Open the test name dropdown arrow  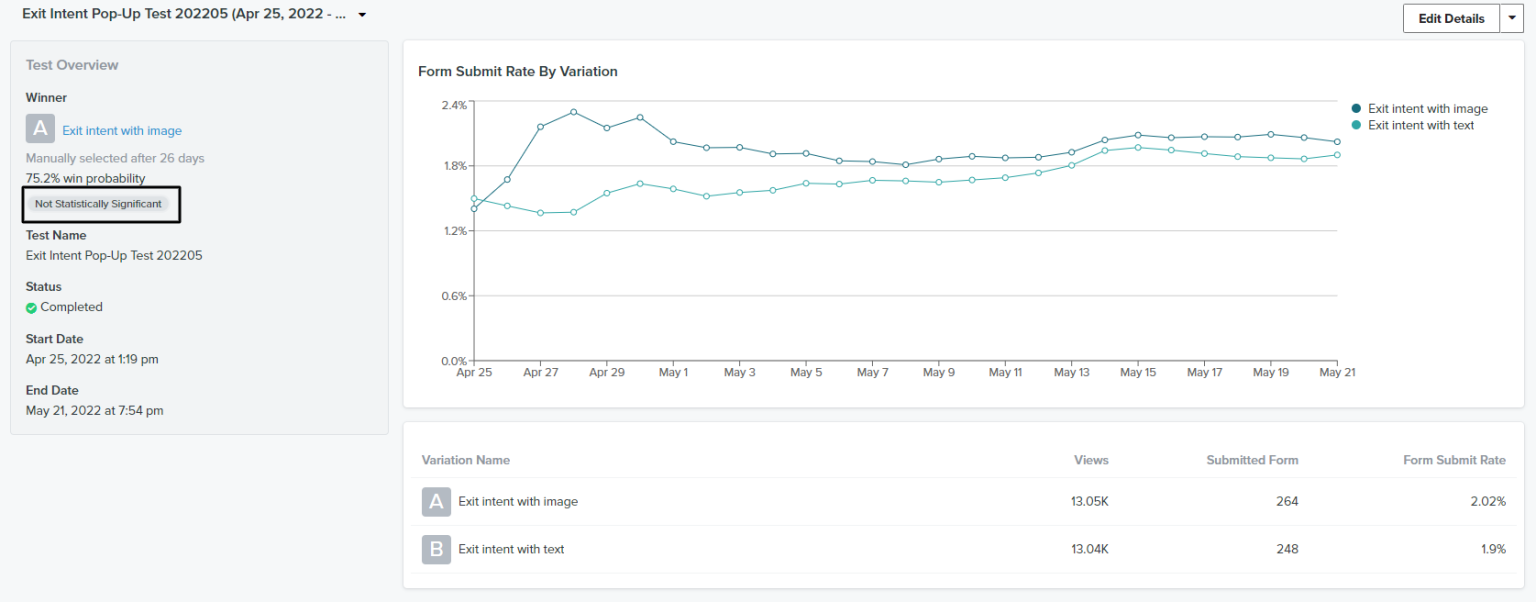(362, 15)
